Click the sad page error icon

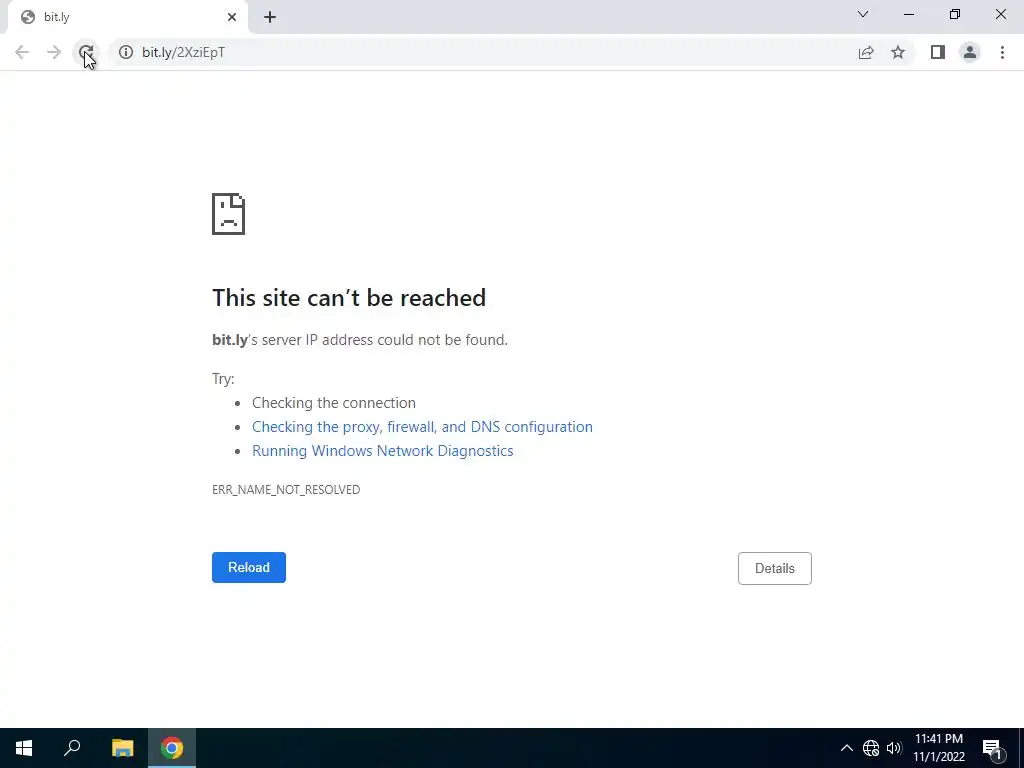click(x=229, y=214)
